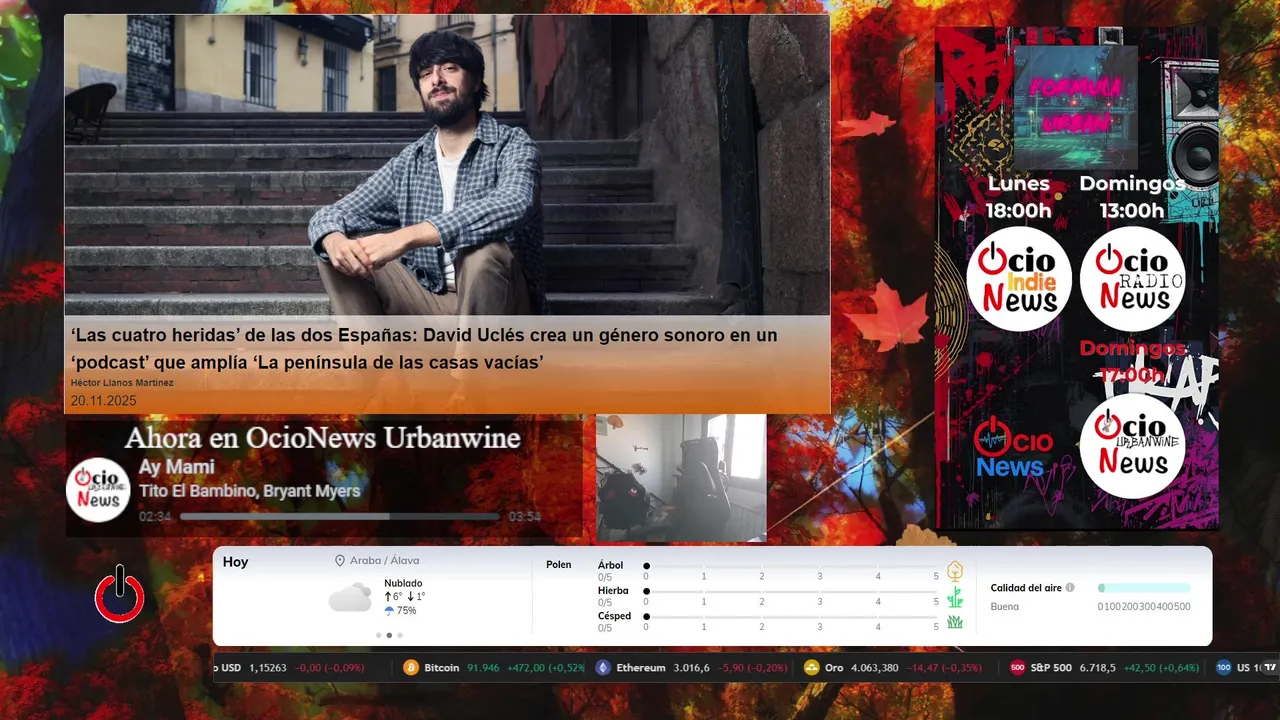The width and height of the screenshot is (1280, 720).
Task: Click the Domingos 13:00h schedule text
Action: coord(1132,197)
